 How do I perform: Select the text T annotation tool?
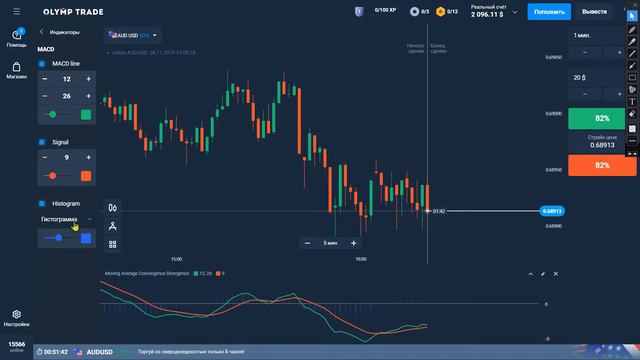point(632,102)
